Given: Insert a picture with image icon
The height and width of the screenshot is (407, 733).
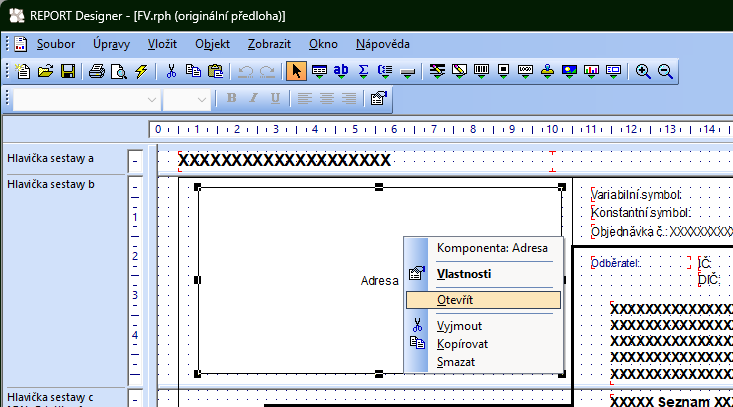Looking at the screenshot, I should [569, 71].
